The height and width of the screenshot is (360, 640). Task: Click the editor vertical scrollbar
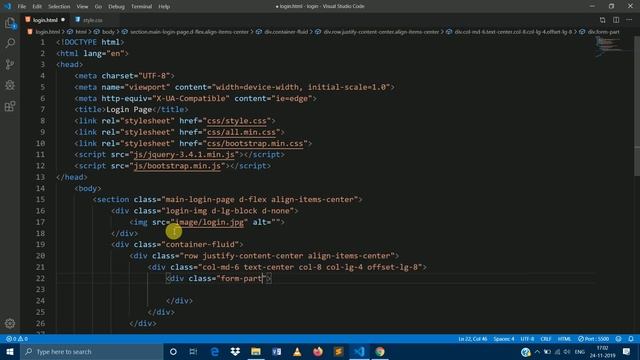(637, 107)
